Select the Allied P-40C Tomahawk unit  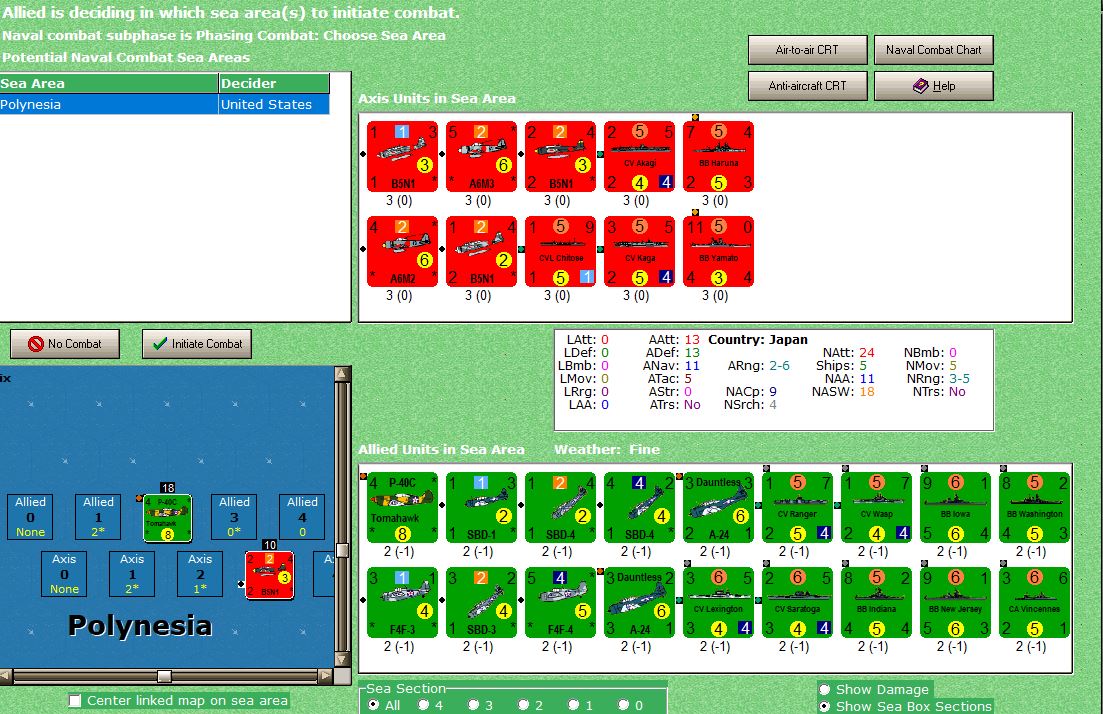[x=402, y=507]
